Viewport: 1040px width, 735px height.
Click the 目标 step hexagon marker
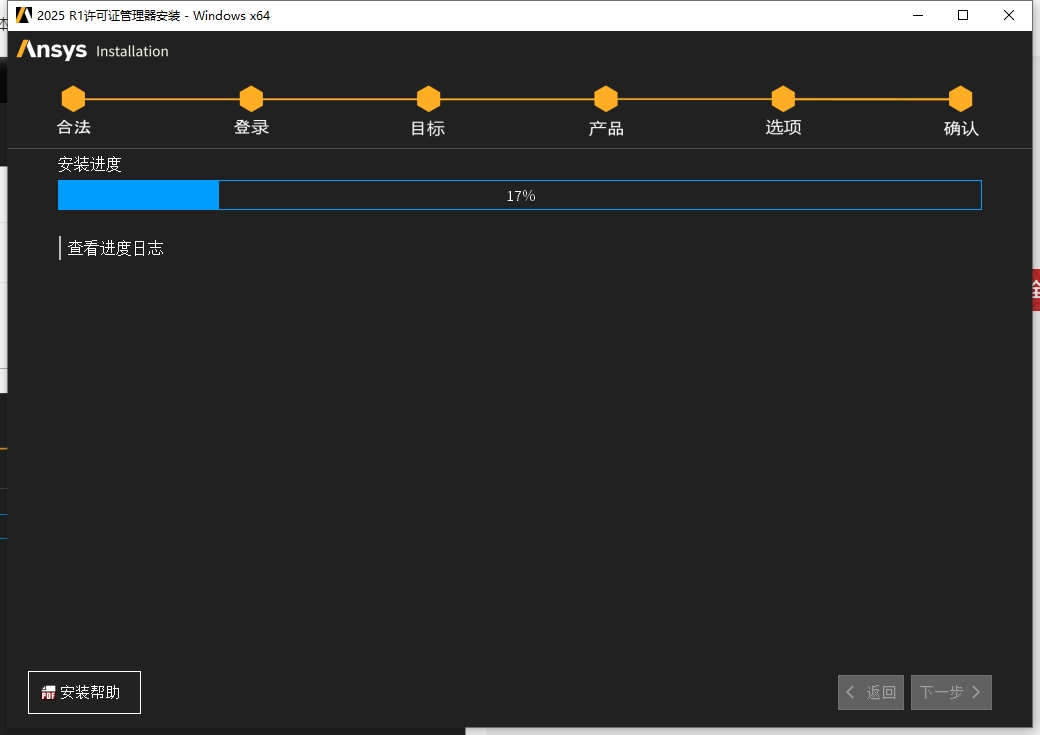(428, 99)
